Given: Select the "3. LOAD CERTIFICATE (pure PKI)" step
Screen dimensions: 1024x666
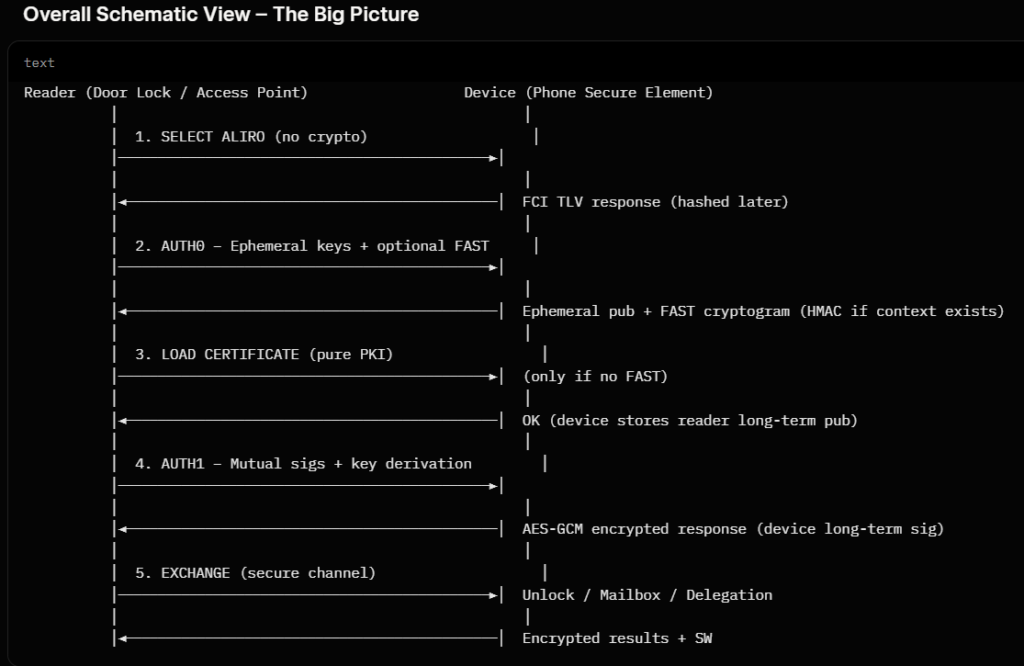Looking at the screenshot, I should (271, 355).
